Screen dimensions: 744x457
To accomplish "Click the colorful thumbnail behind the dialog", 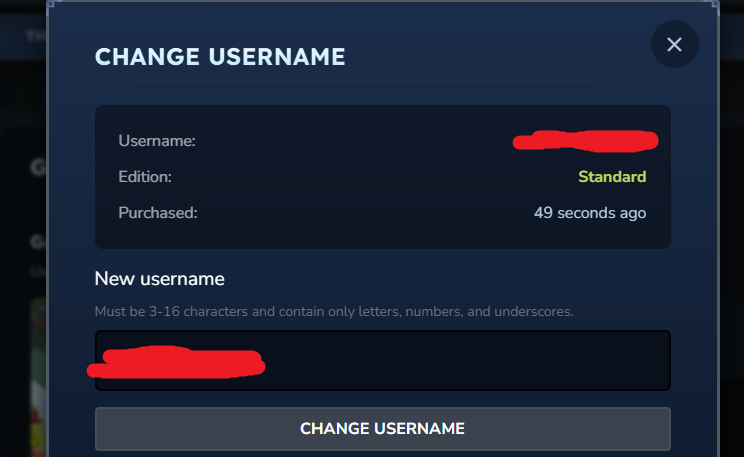I will (38, 380).
